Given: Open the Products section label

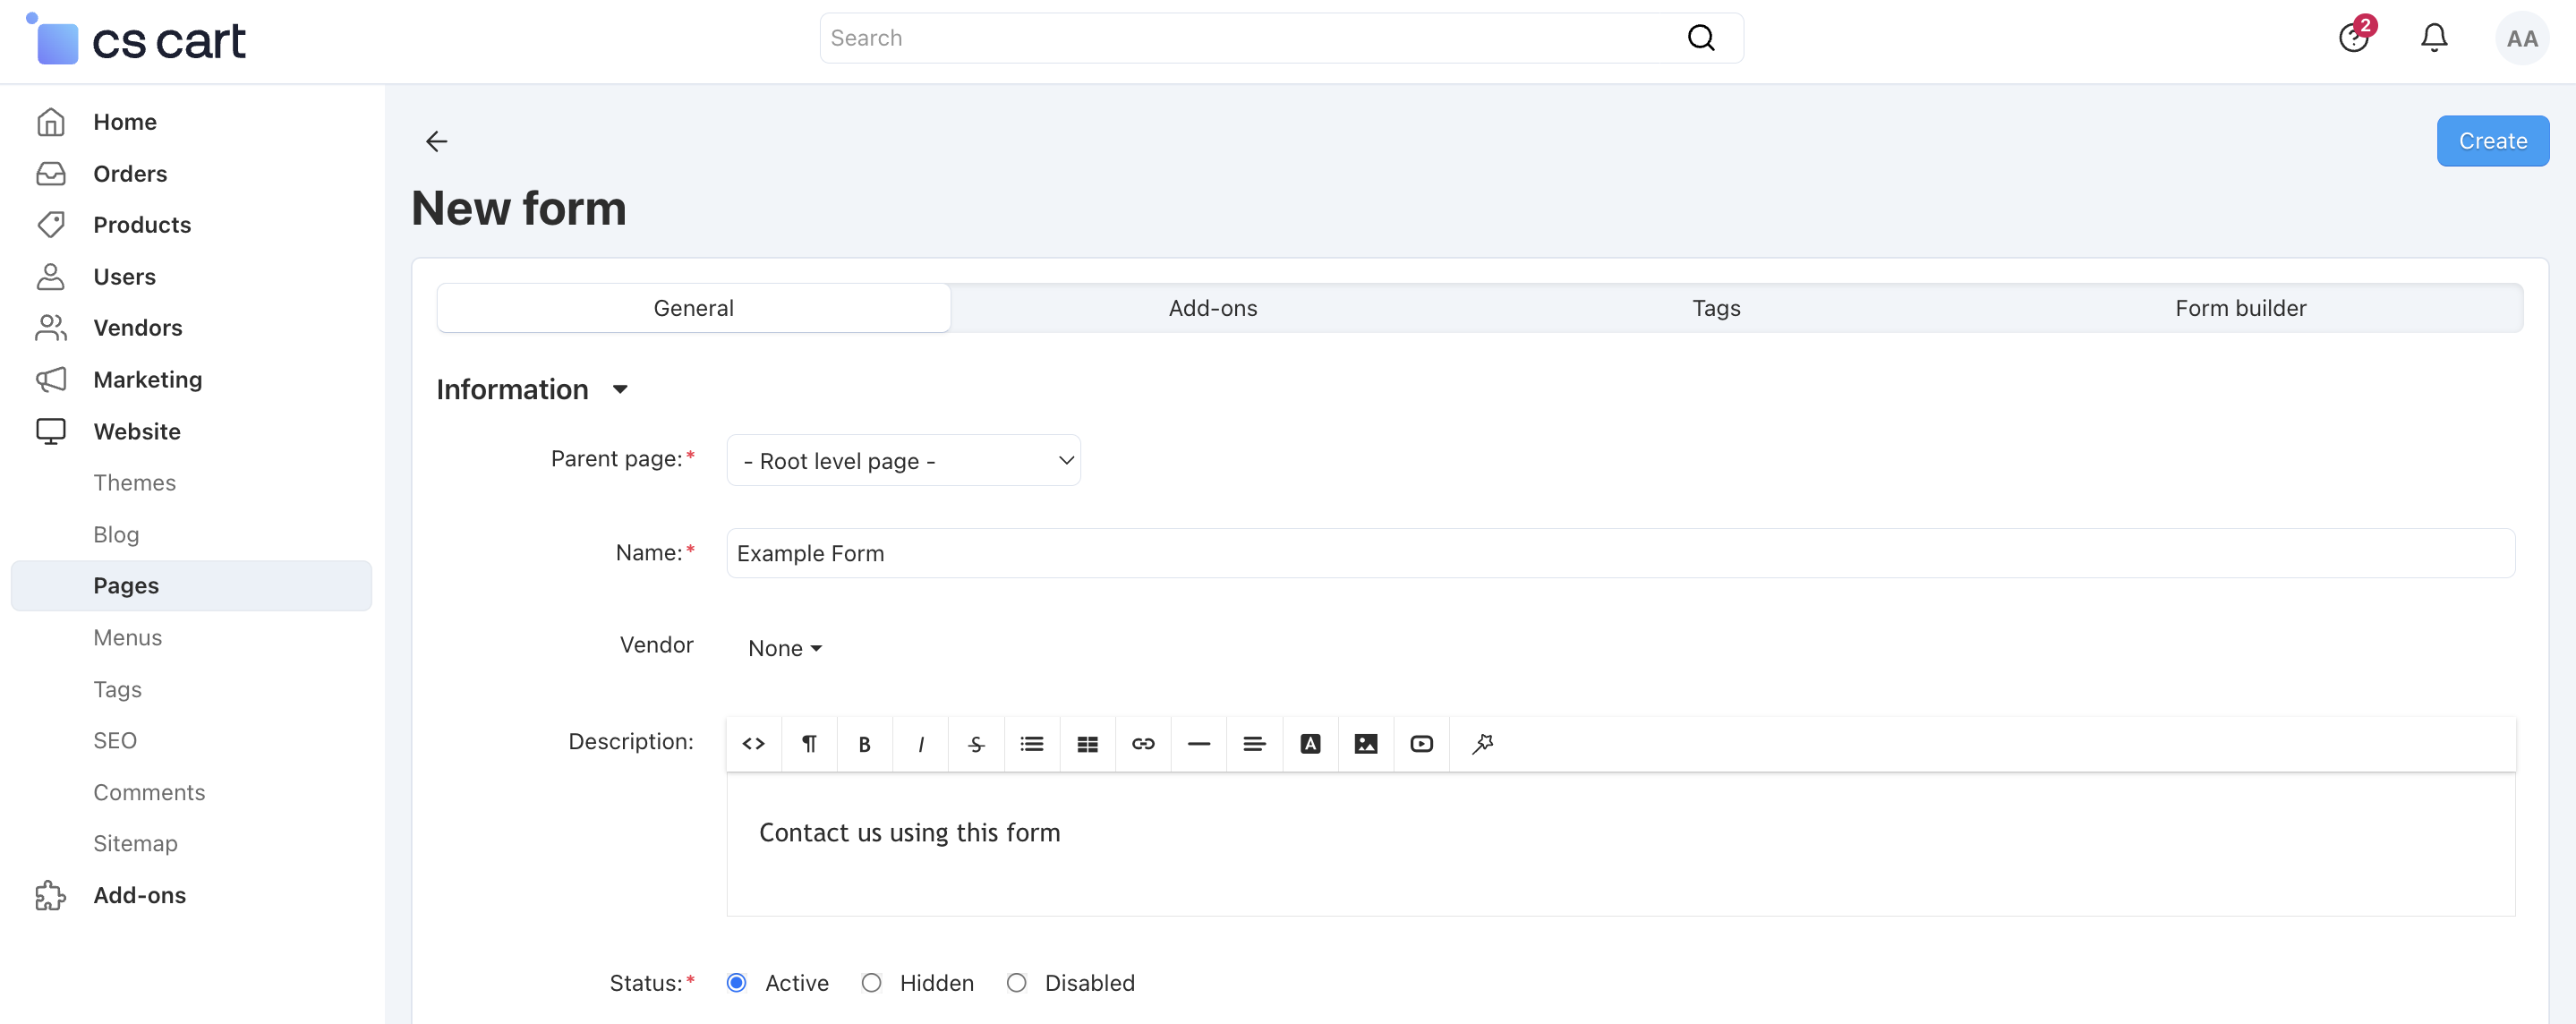Looking at the screenshot, I should click(x=142, y=225).
